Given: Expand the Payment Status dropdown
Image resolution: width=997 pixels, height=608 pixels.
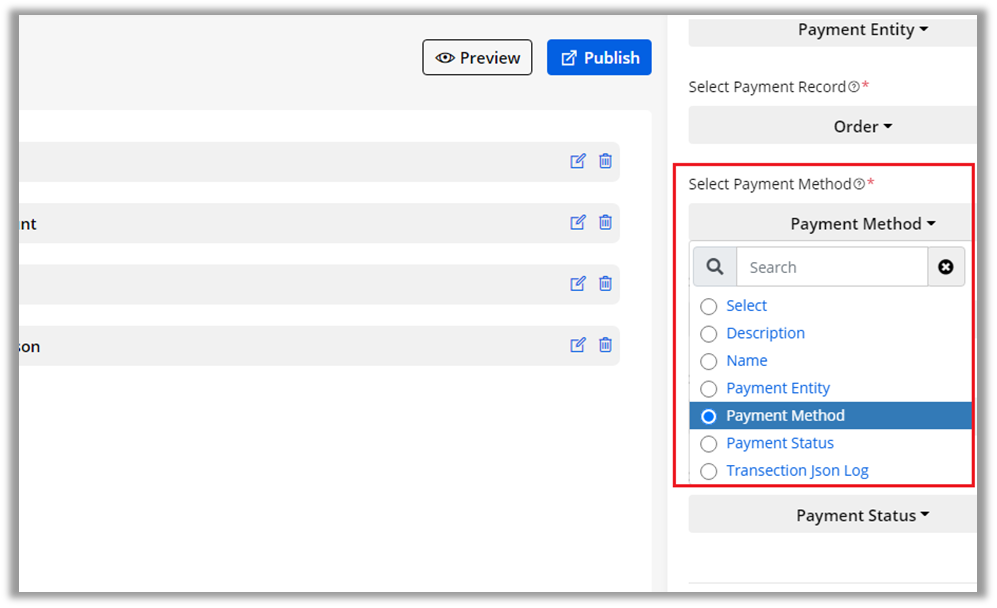Looking at the screenshot, I should pyautogui.click(x=862, y=516).
